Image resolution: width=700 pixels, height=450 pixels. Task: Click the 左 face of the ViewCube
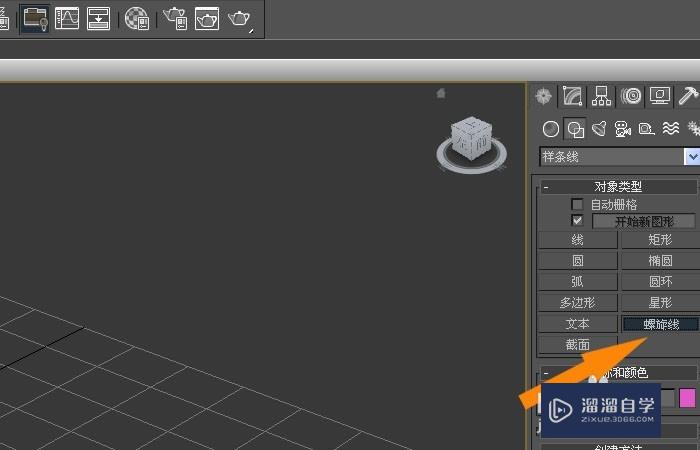coord(461,142)
